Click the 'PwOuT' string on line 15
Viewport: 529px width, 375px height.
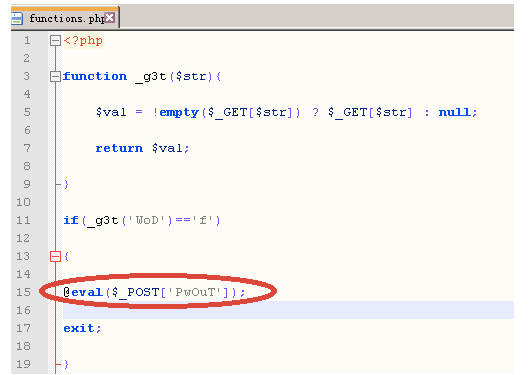(195, 292)
